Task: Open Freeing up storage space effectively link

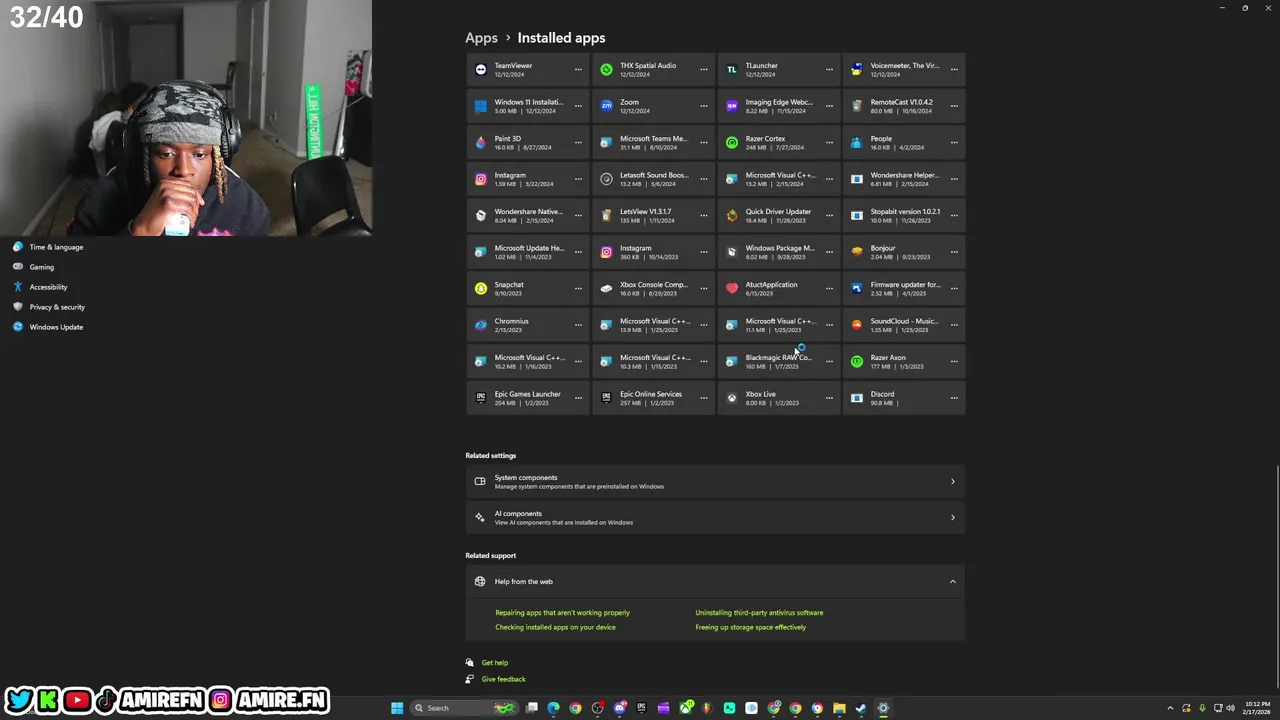Action: tap(750, 627)
